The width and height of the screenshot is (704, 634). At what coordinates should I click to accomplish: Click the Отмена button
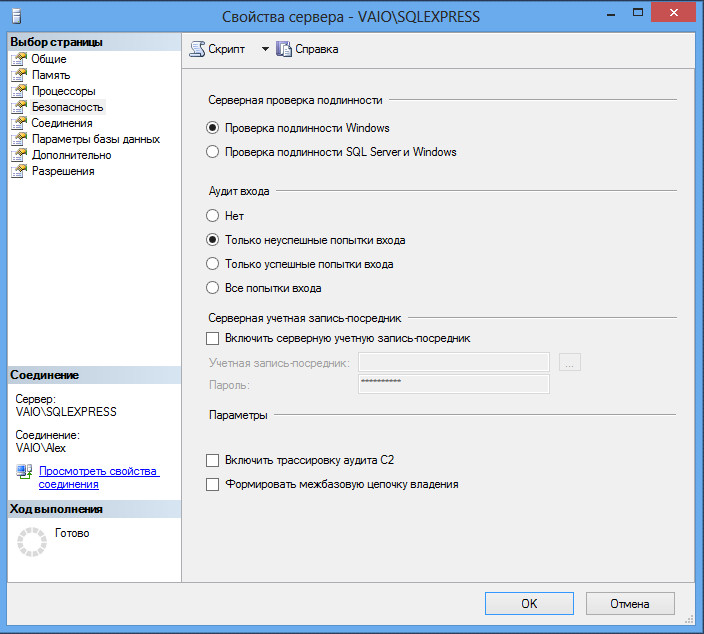click(630, 603)
